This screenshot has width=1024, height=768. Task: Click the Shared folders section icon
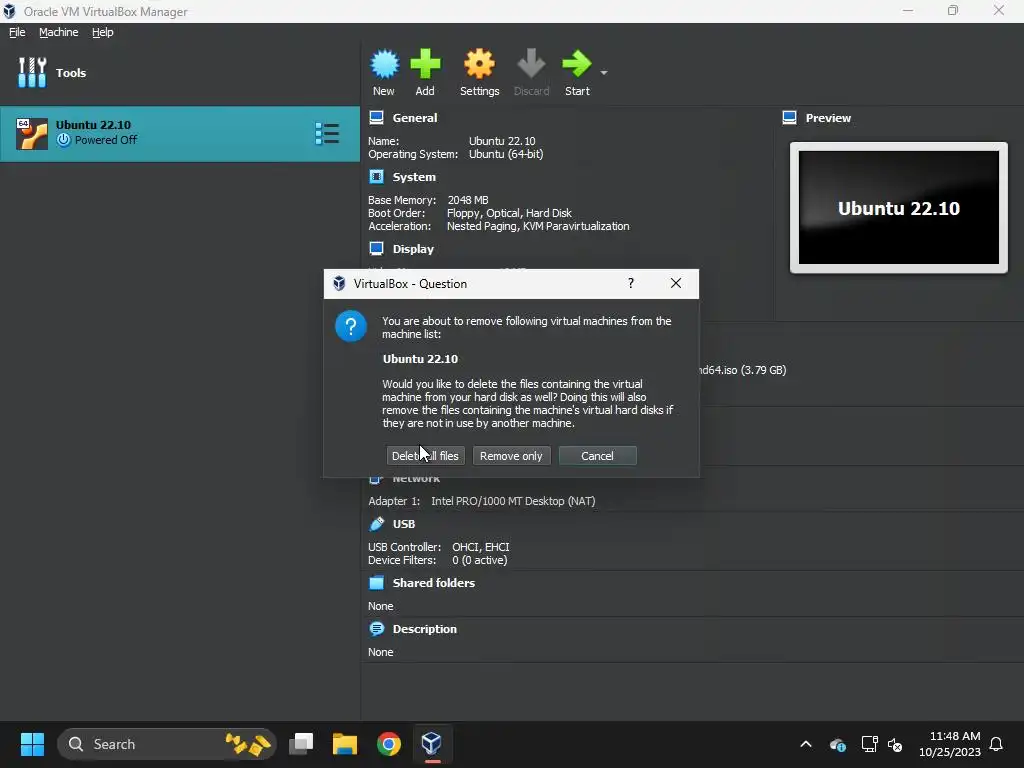point(376,583)
